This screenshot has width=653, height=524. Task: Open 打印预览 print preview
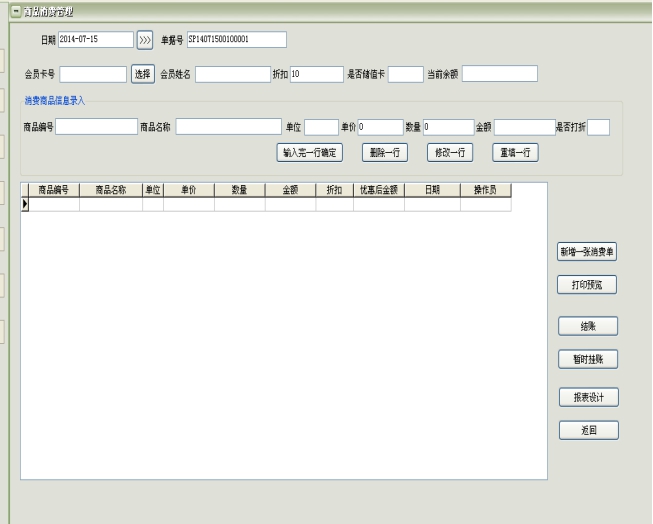[x=588, y=285]
